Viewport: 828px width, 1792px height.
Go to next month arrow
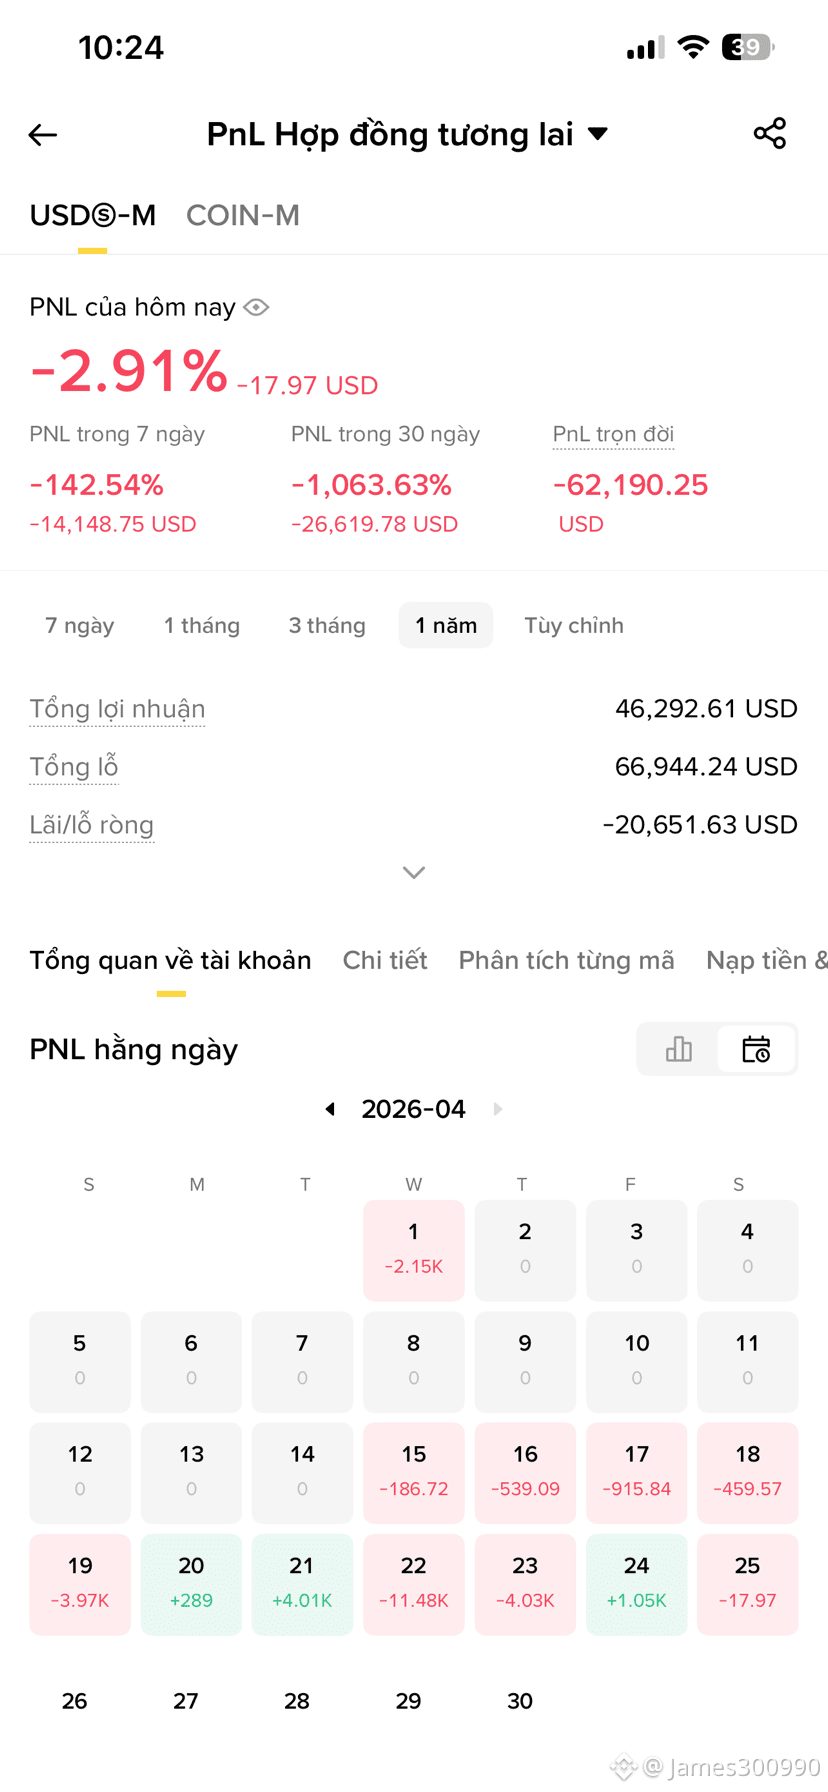tap(498, 1109)
